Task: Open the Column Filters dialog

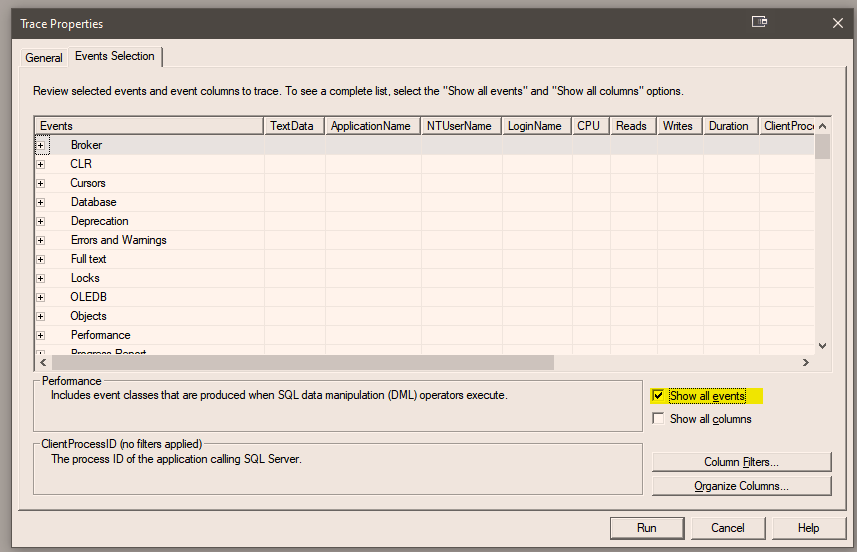Action: [x=742, y=462]
